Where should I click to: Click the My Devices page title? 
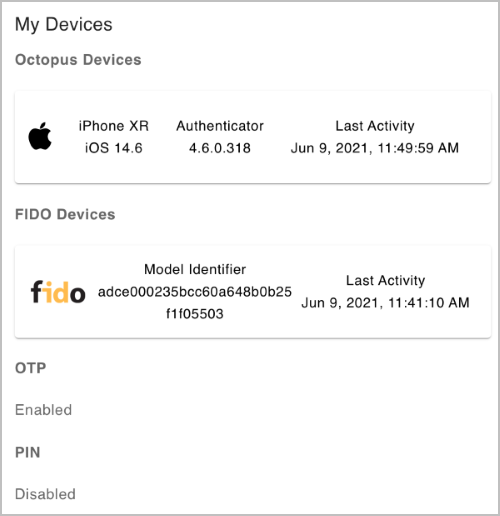point(64,25)
